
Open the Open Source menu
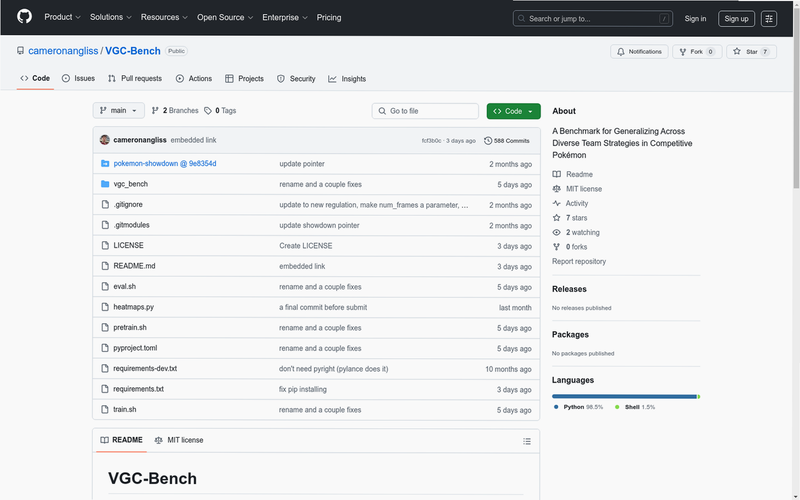(225, 17)
